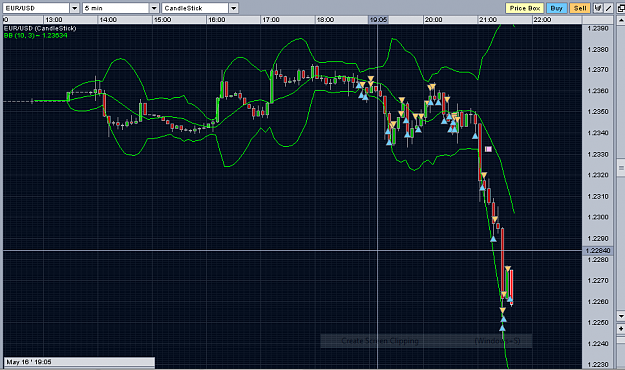The image size is (625, 370).
Task: Click the 19:05 highlighted time label
Action: [x=378, y=20]
